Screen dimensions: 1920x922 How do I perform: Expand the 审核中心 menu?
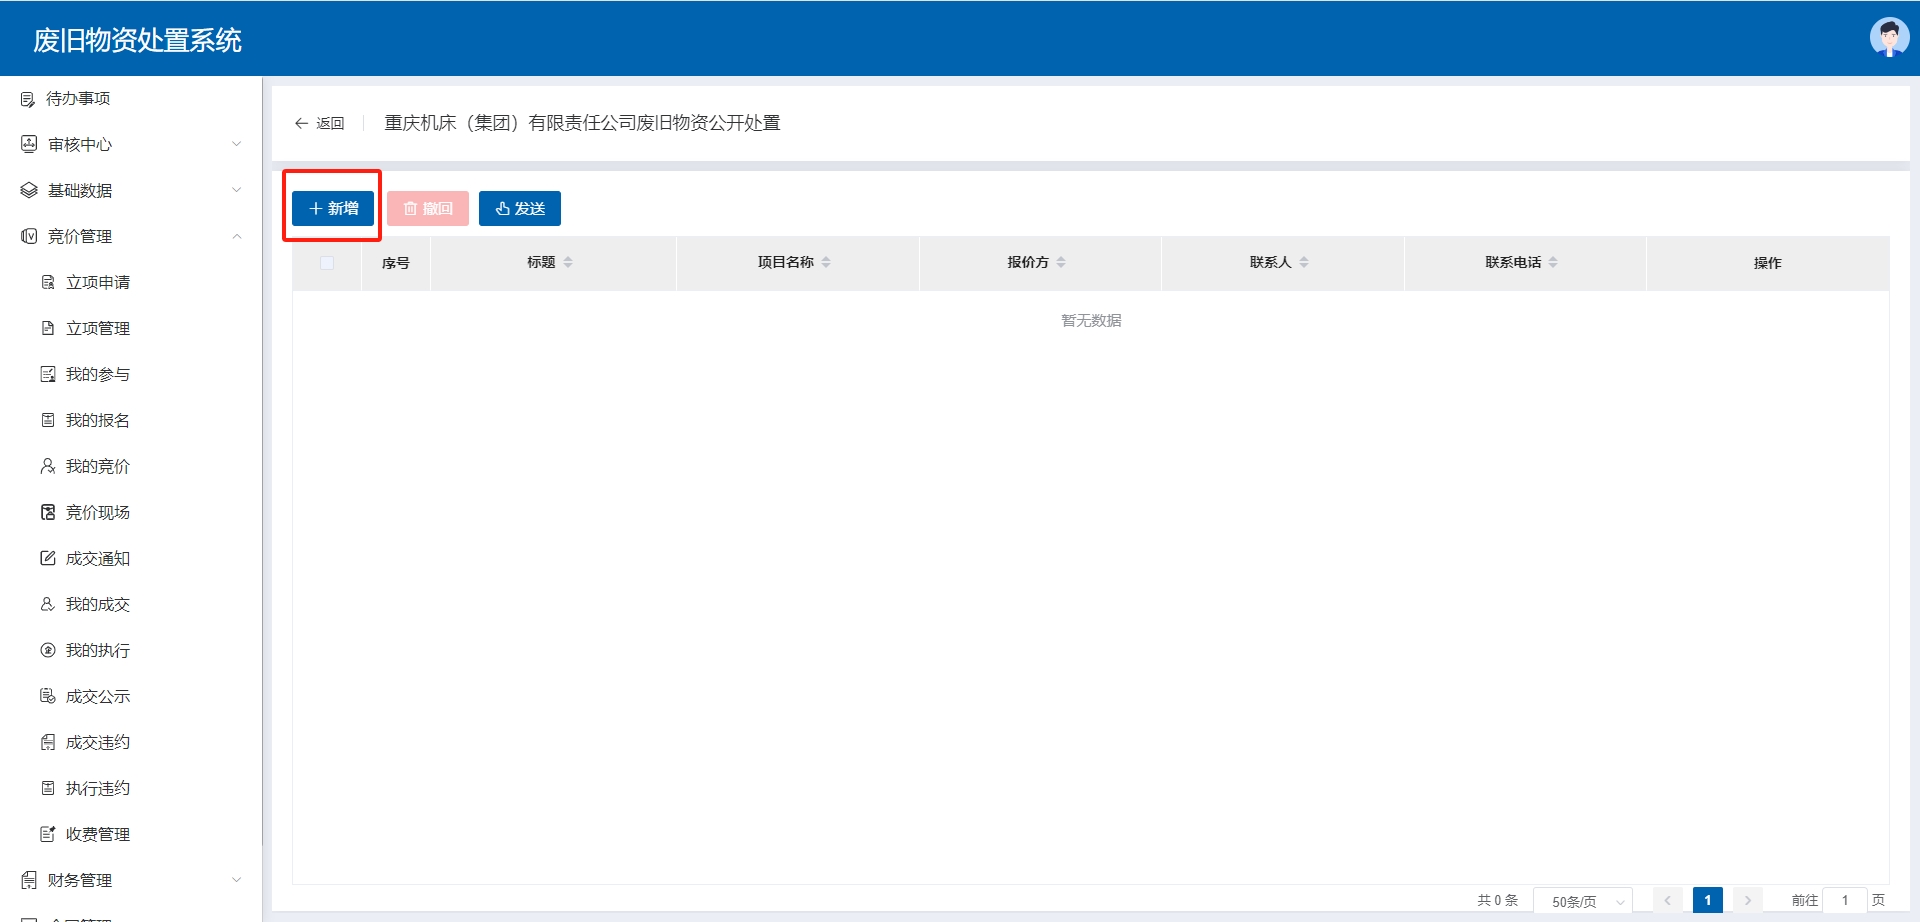pos(236,144)
